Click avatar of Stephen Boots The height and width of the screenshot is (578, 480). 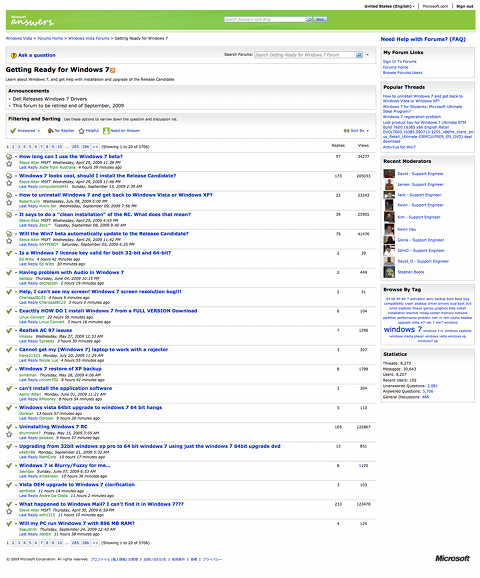389,272
